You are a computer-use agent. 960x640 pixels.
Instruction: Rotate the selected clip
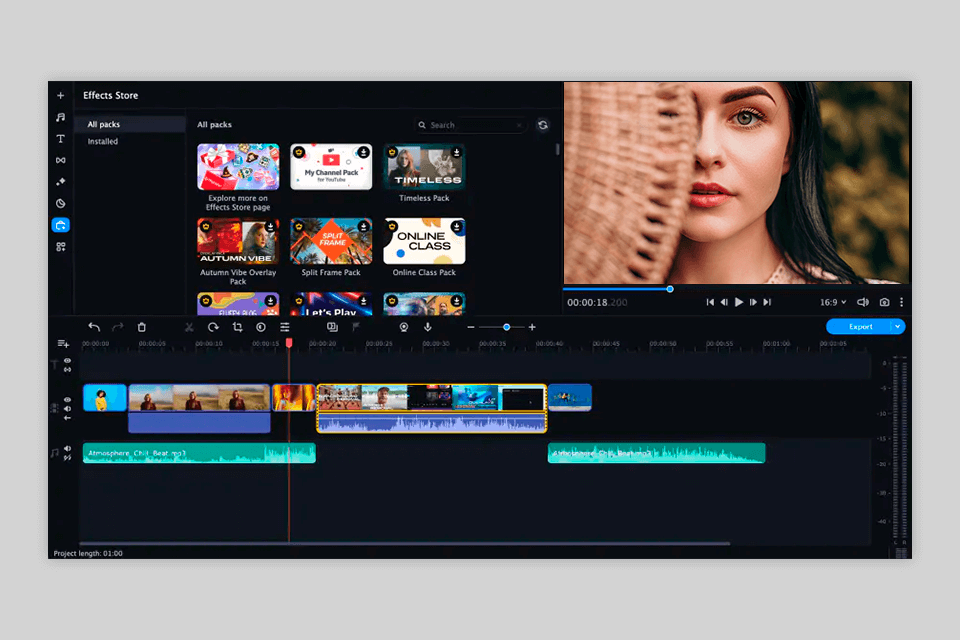coord(213,327)
